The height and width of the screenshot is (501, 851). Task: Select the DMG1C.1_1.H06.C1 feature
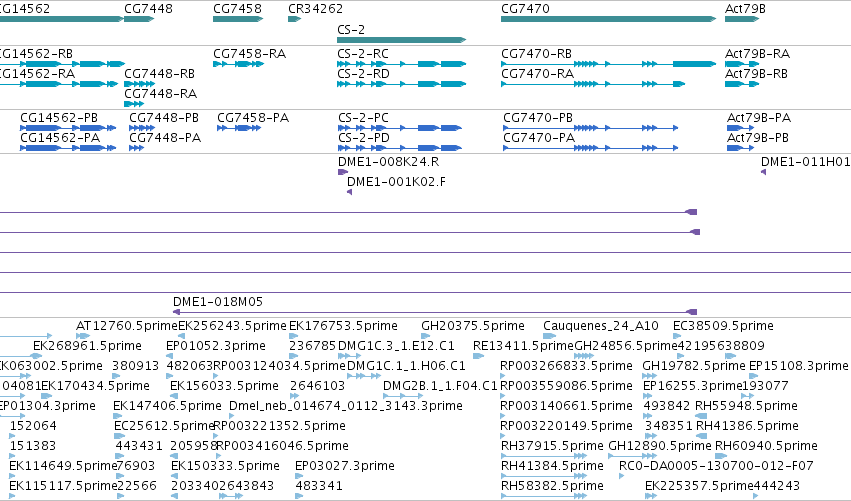(364, 376)
